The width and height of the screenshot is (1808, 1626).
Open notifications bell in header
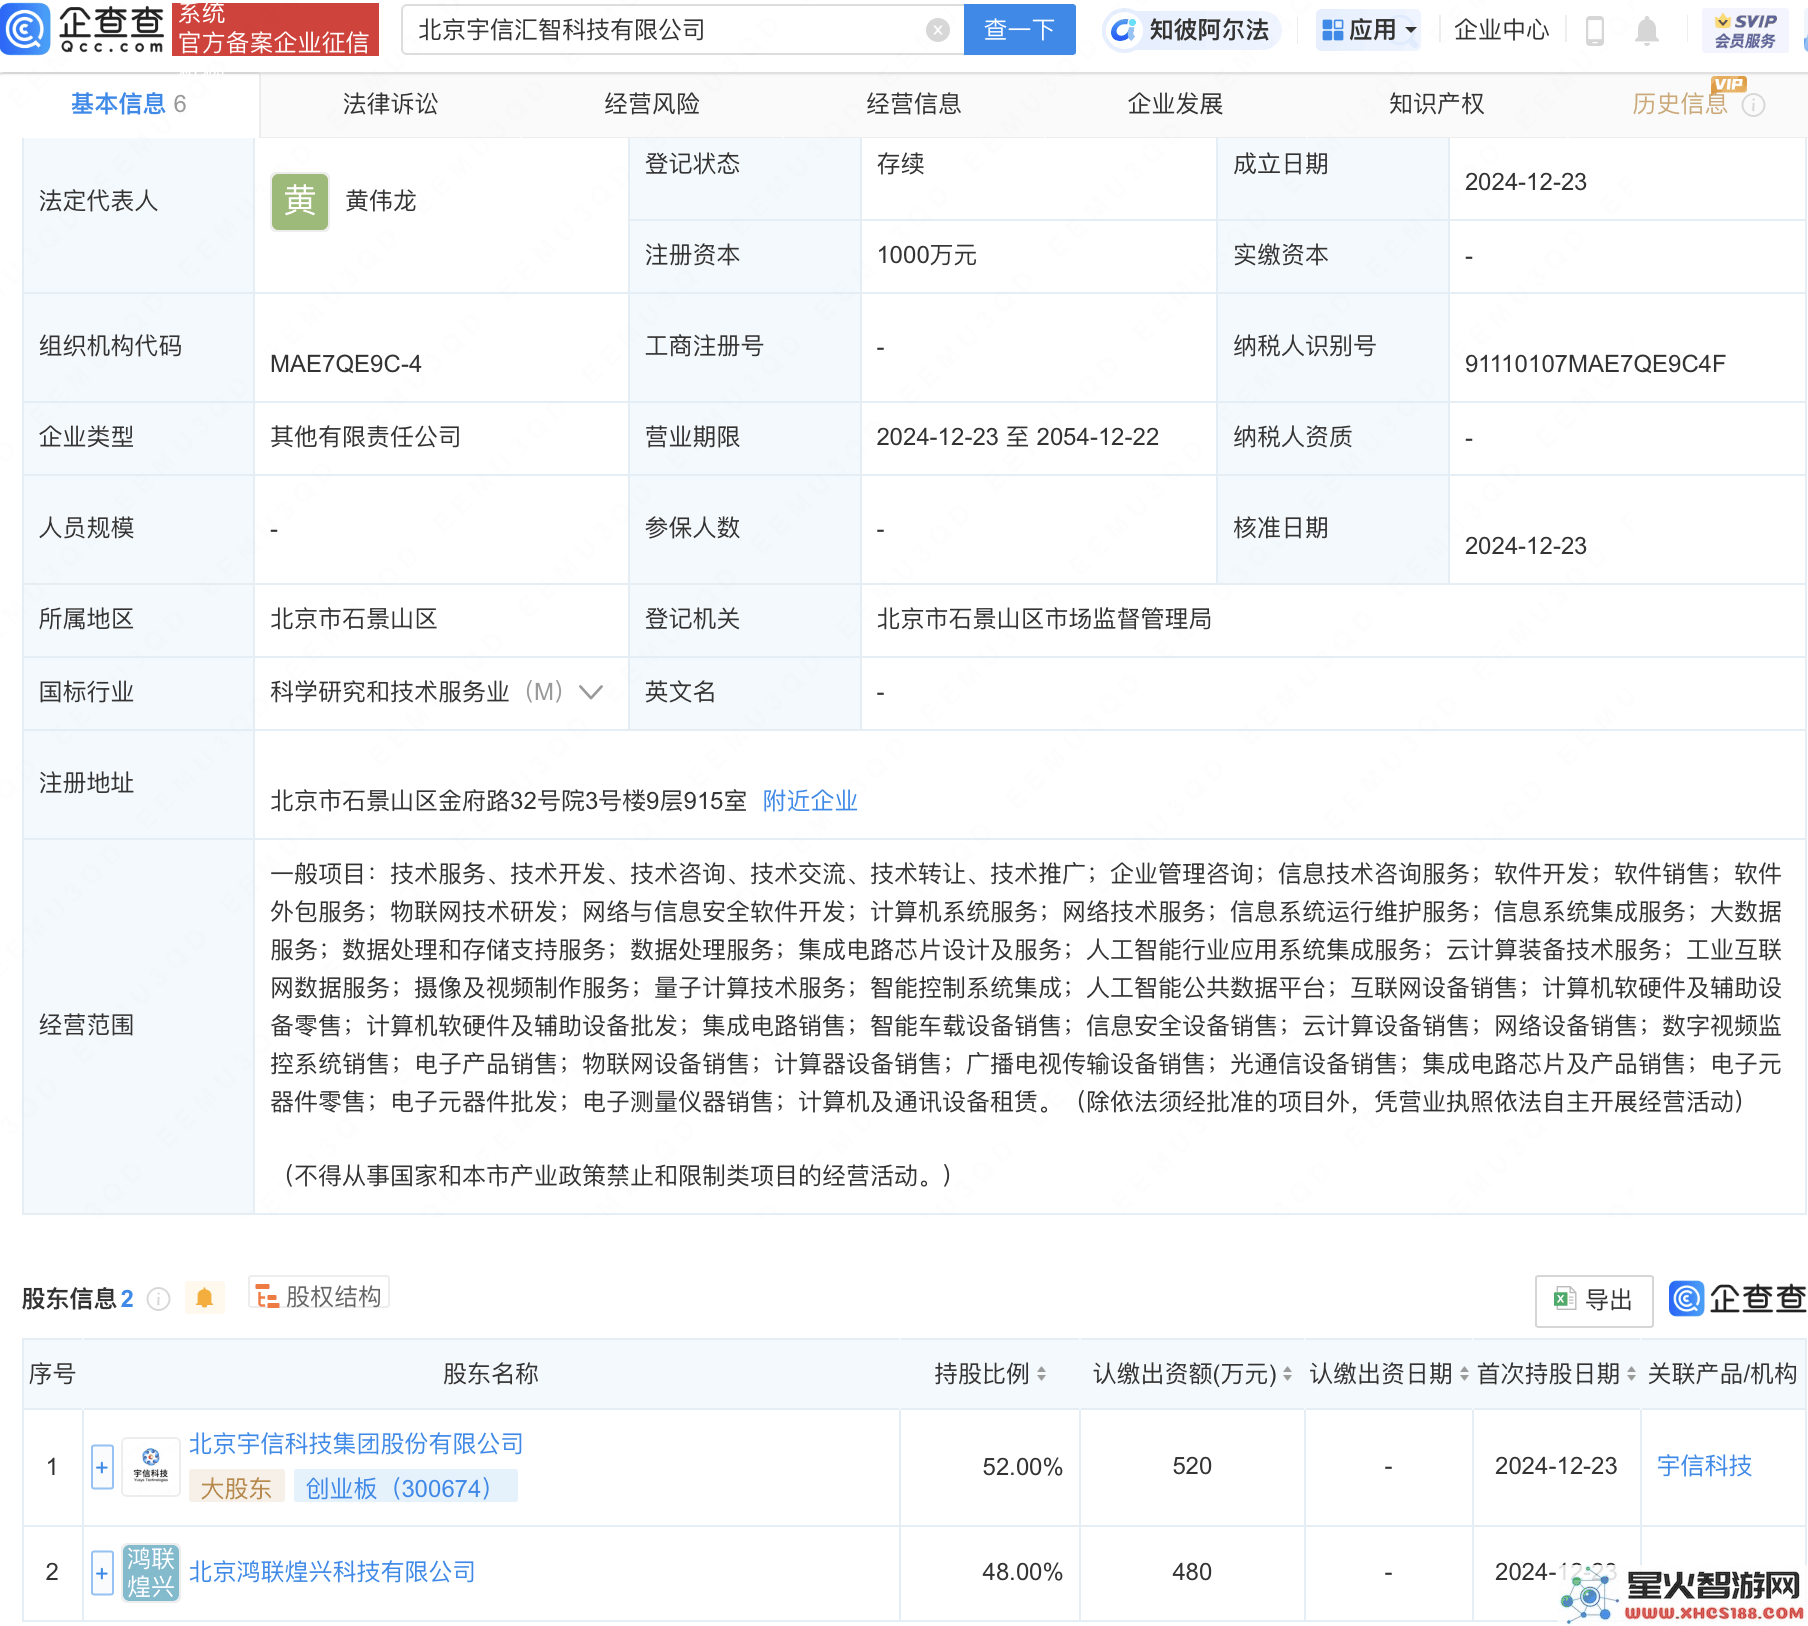coord(1646,30)
